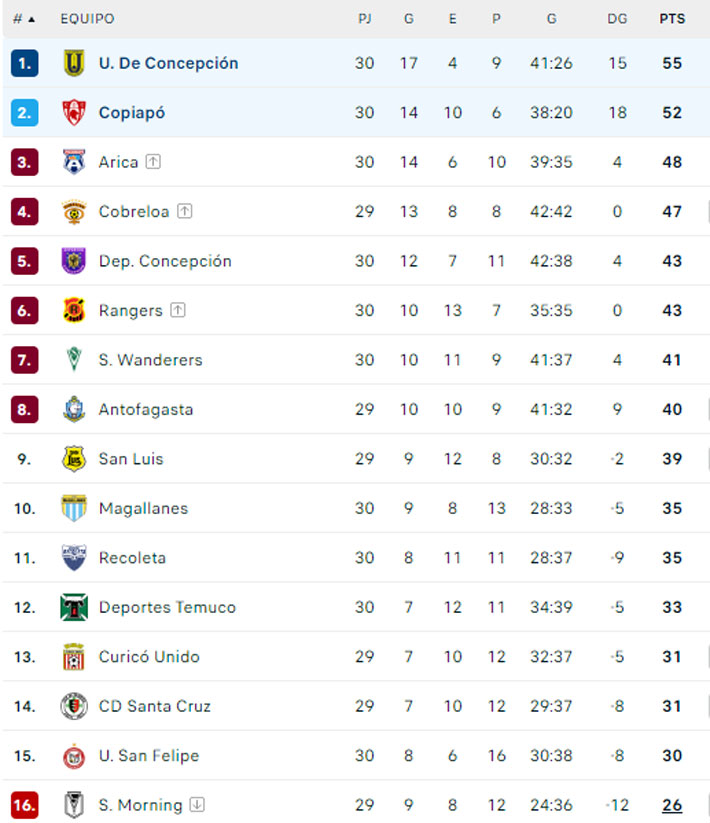Sort standings by PJ column header
Viewport: 710px width, 823px height.
pos(364,19)
